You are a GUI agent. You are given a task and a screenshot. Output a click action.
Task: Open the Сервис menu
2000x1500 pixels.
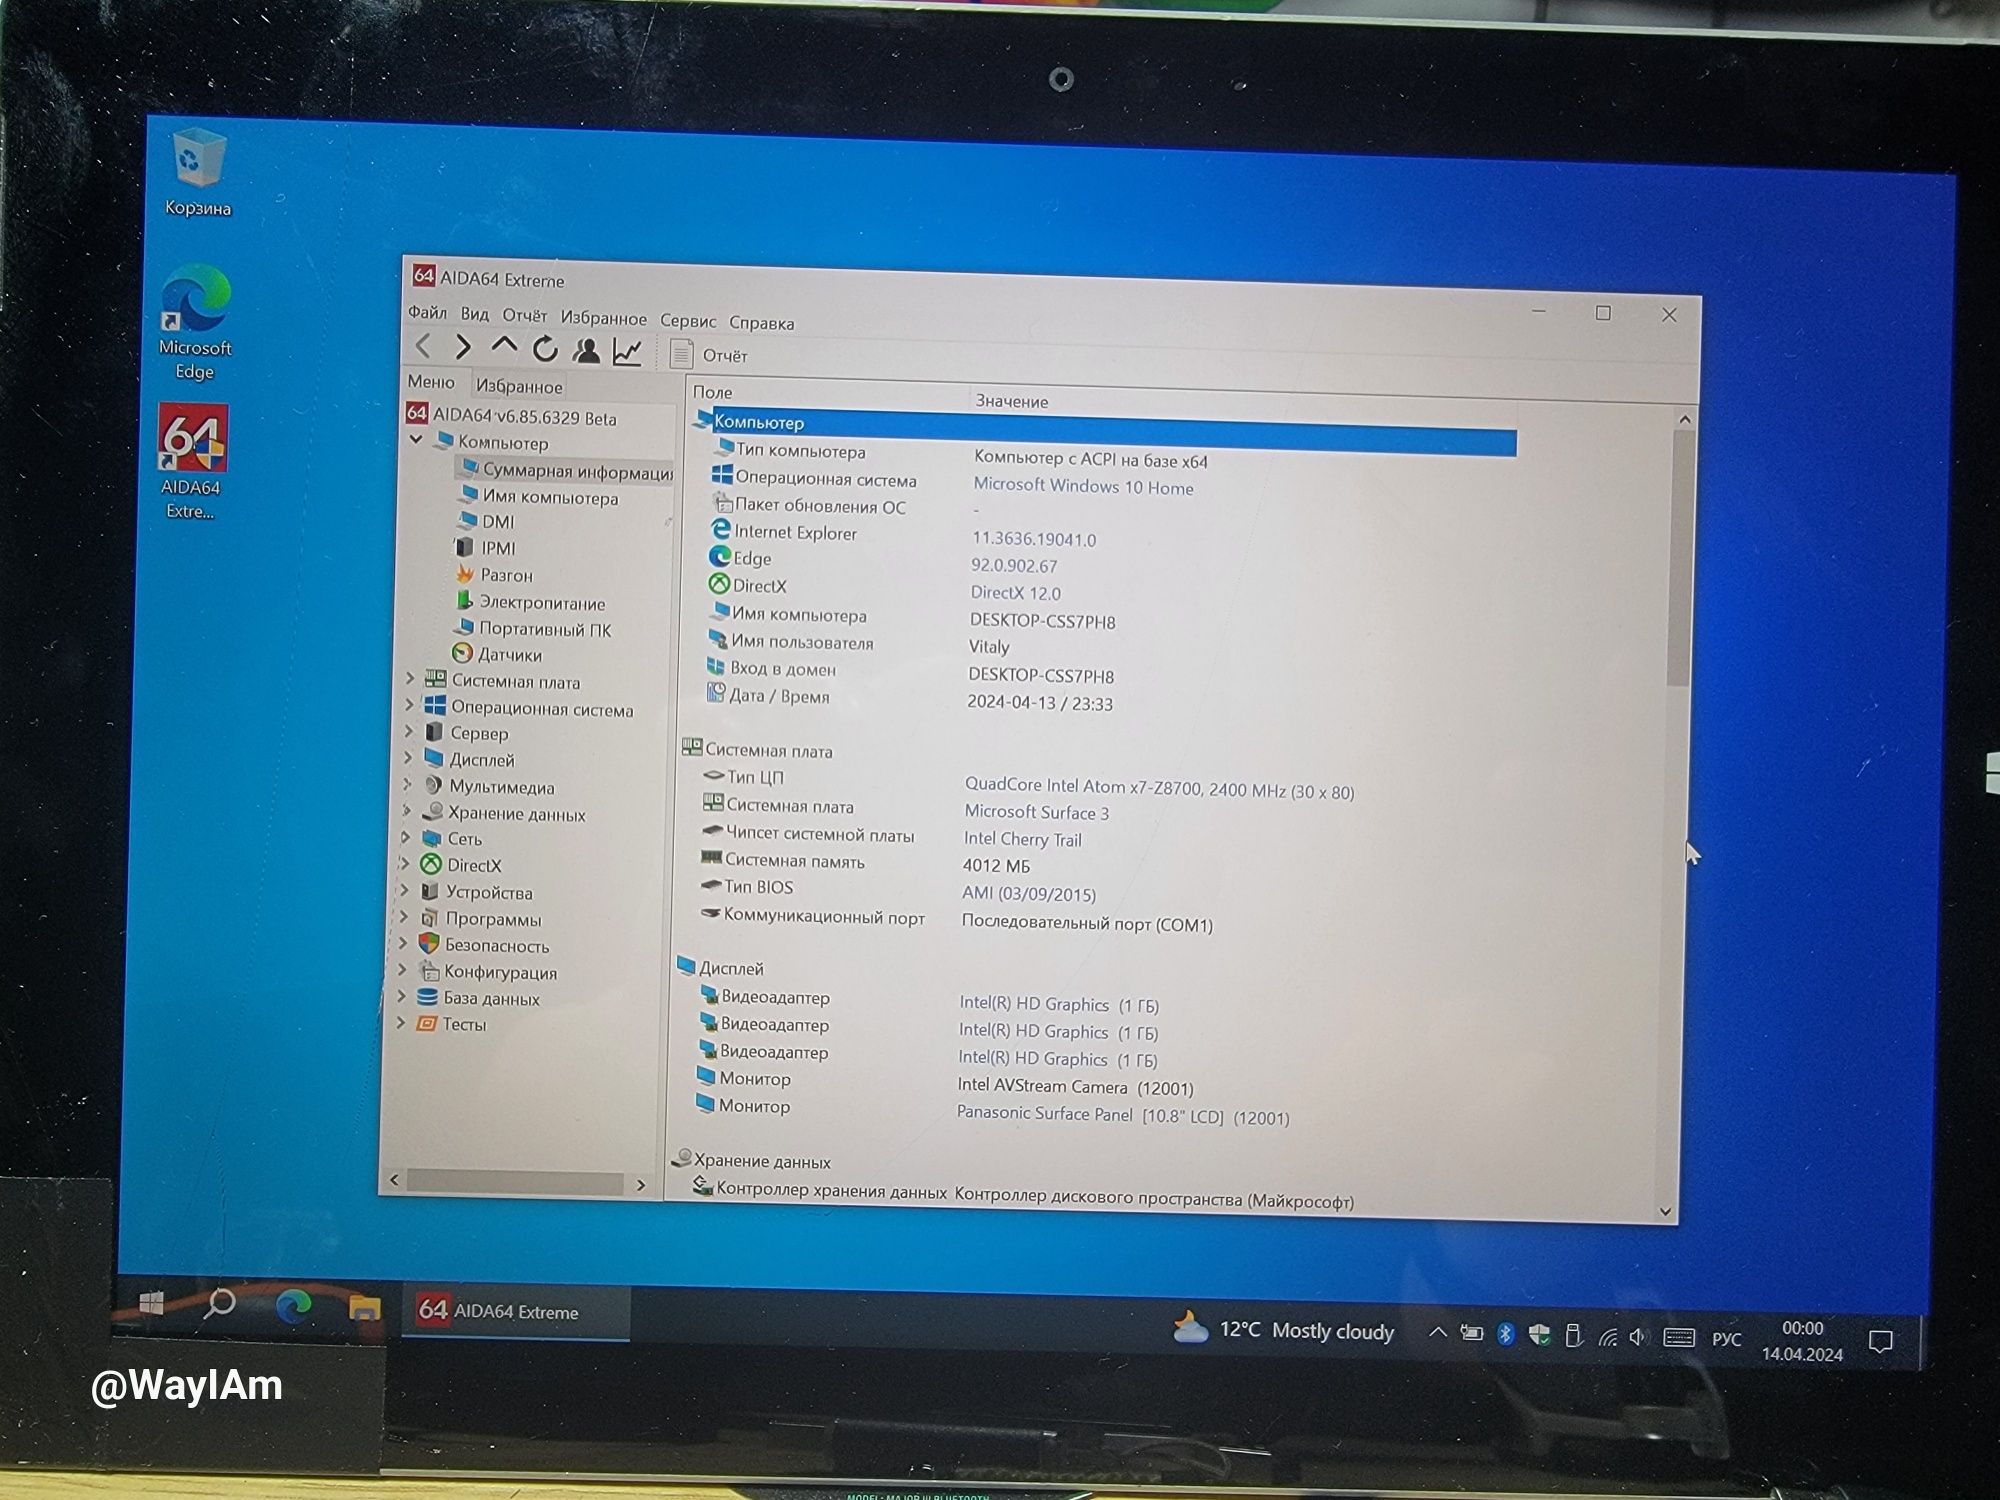pos(688,321)
